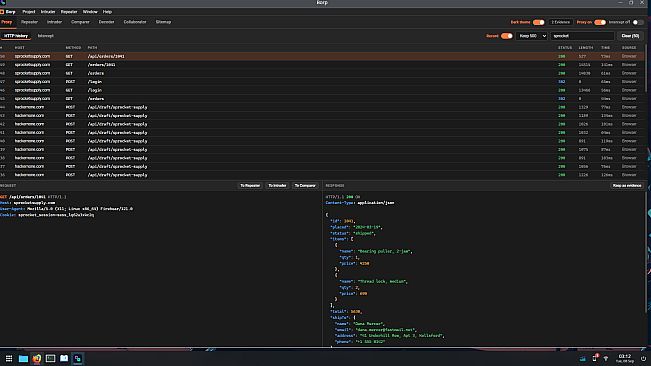This screenshot has height=366, width=651.
Task: Click the orange app logo in menu bar
Action: coord(2,12)
